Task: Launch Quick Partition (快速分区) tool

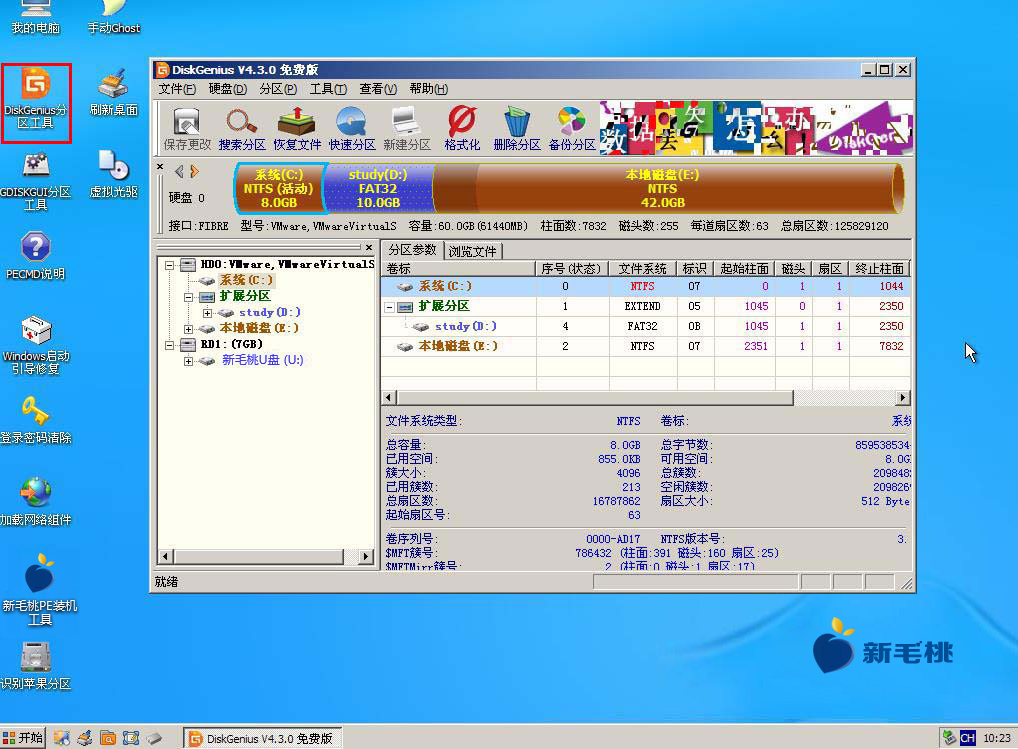Action: (352, 129)
